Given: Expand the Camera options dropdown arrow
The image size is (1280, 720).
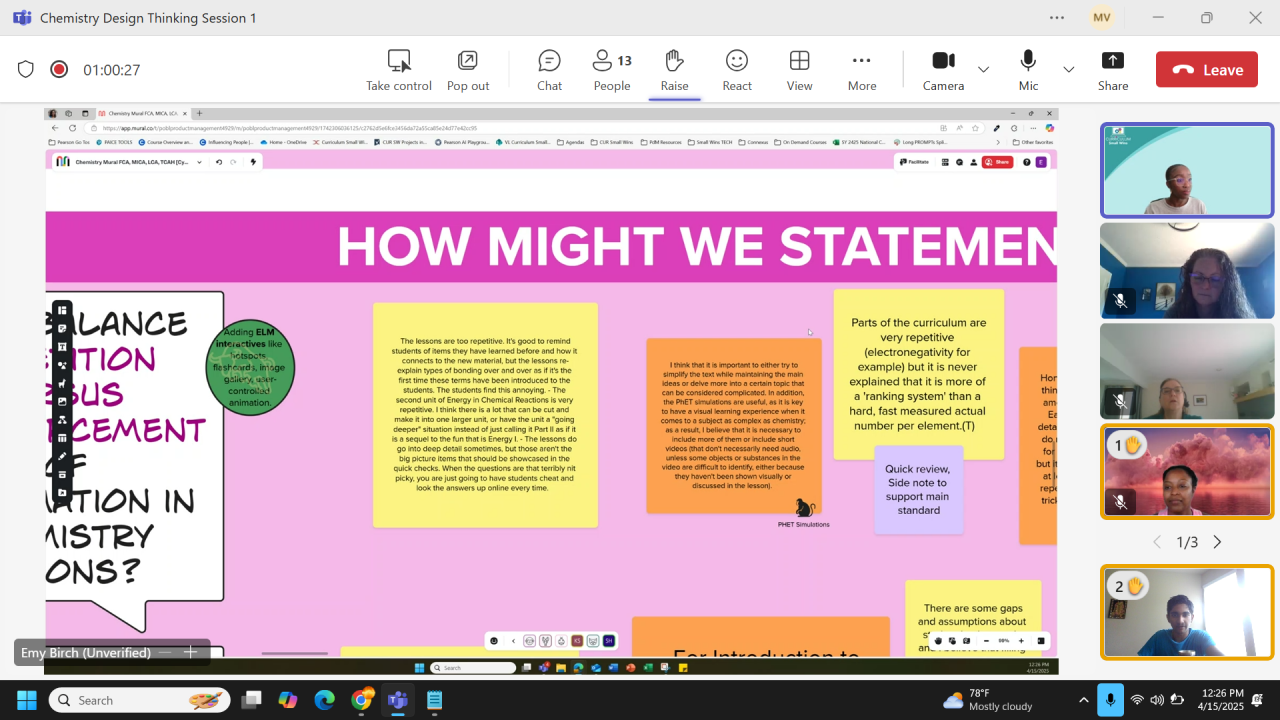Looking at the screenshot, I should (x=983, y=70).
